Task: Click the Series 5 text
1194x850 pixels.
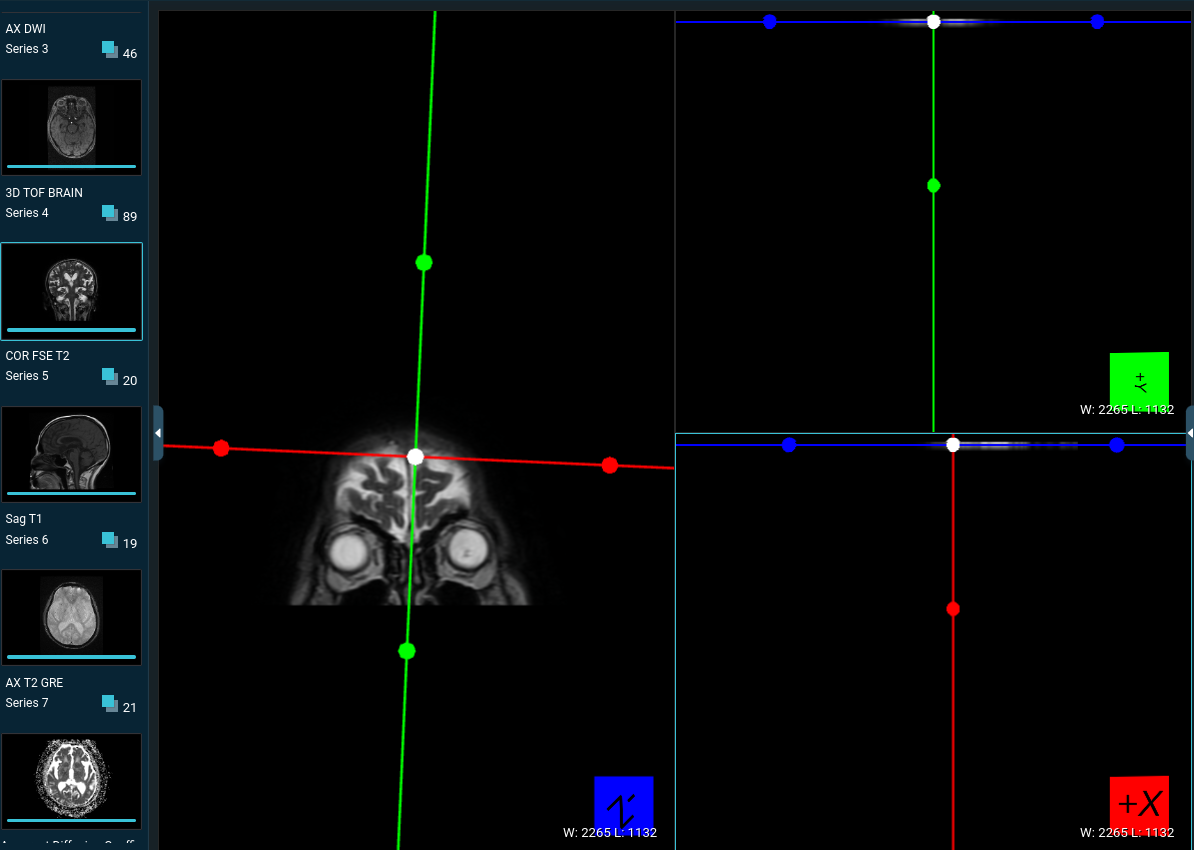Action: click(x=27, y=375)
